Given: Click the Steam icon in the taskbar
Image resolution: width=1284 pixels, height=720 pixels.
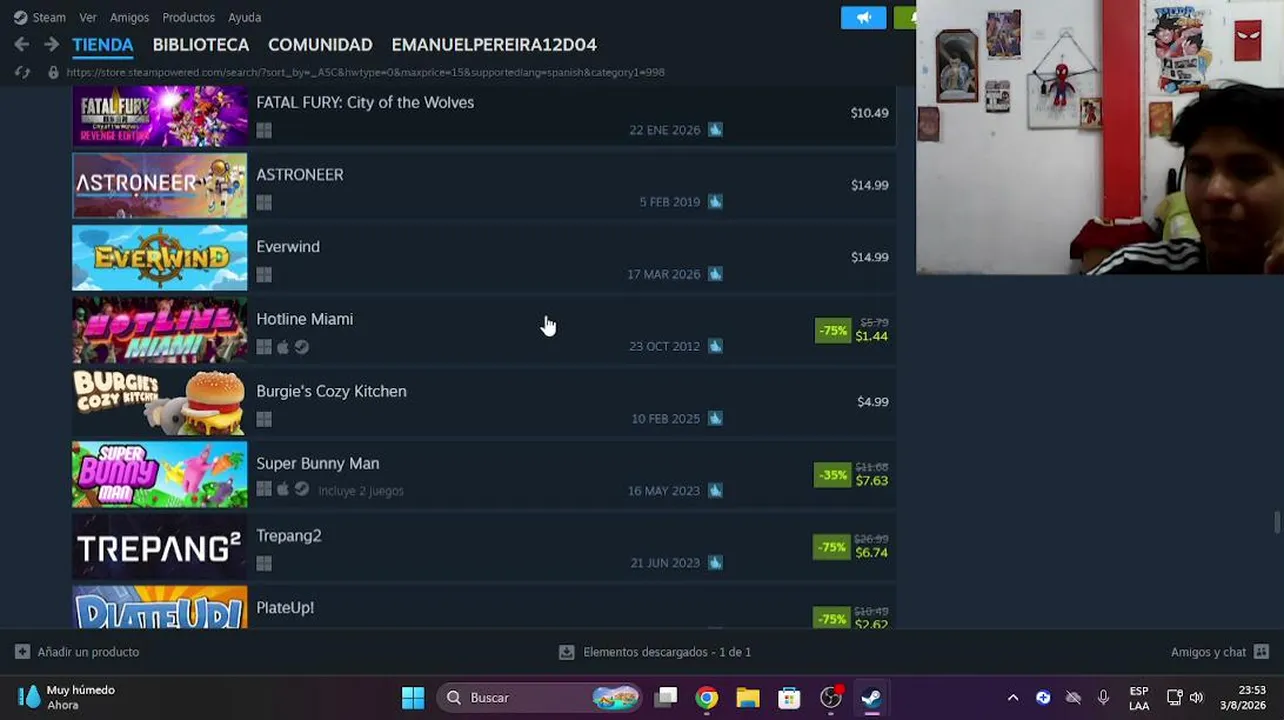Looking at the screenshot, I should (x=871, y=698).
